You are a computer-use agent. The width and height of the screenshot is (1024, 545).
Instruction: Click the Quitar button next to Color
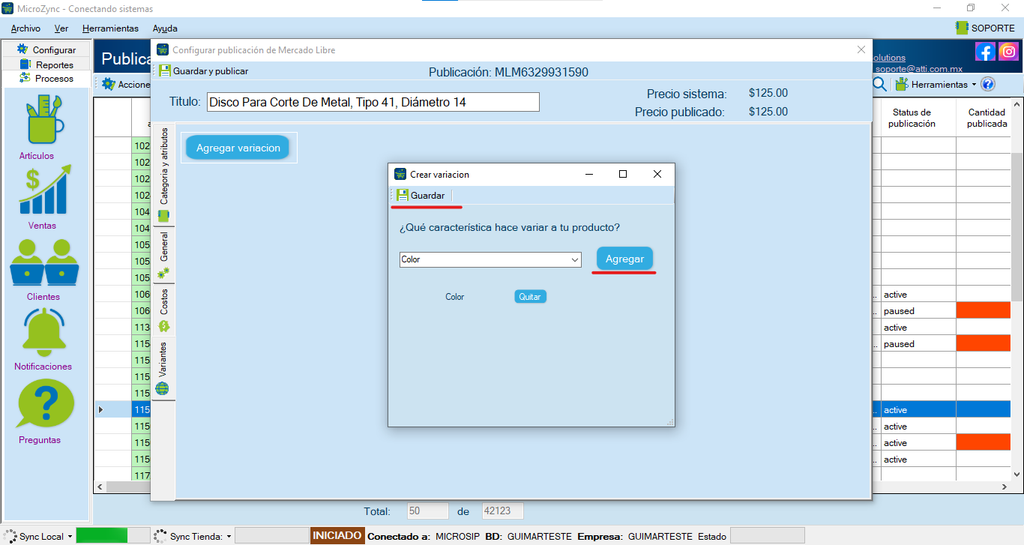(530, 296)
